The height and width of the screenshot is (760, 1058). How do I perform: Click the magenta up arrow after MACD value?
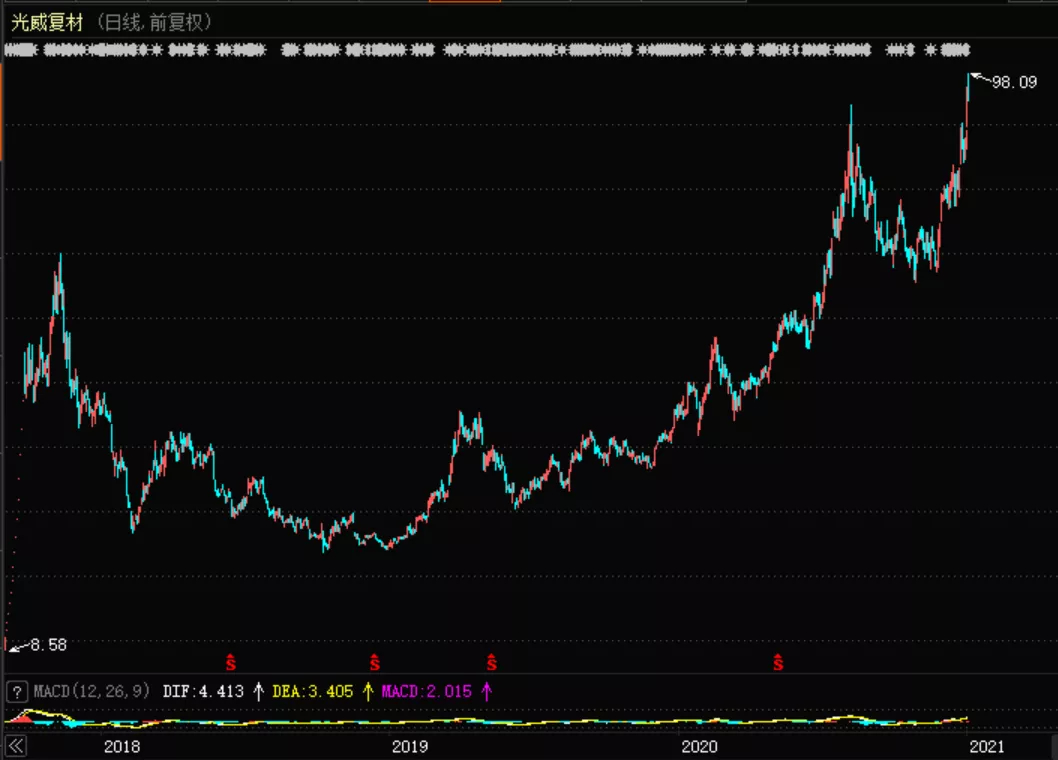pos(487,691)
